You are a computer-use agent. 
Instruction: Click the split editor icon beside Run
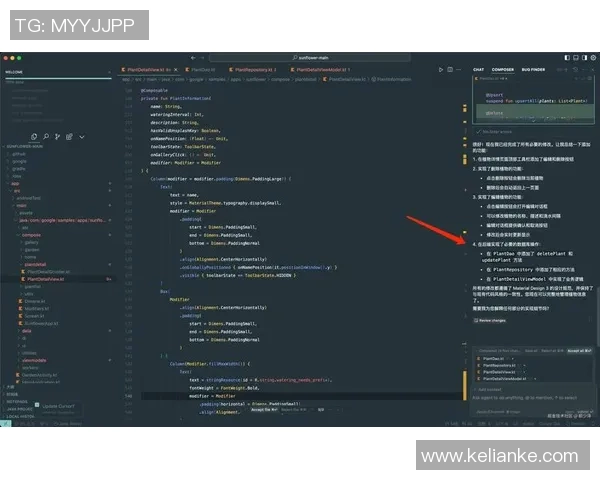[451, 70]
